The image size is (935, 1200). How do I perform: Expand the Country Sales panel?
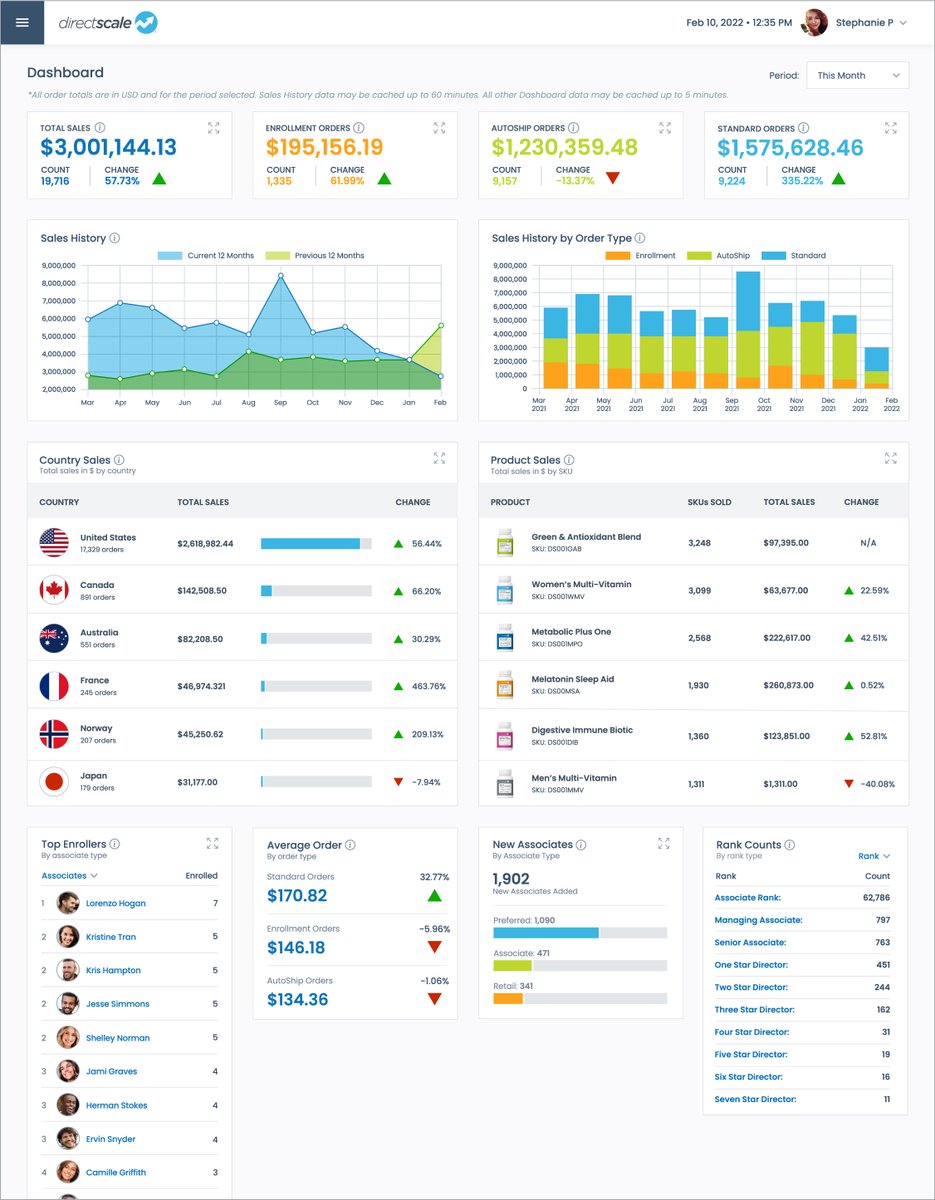coord(440,458)
